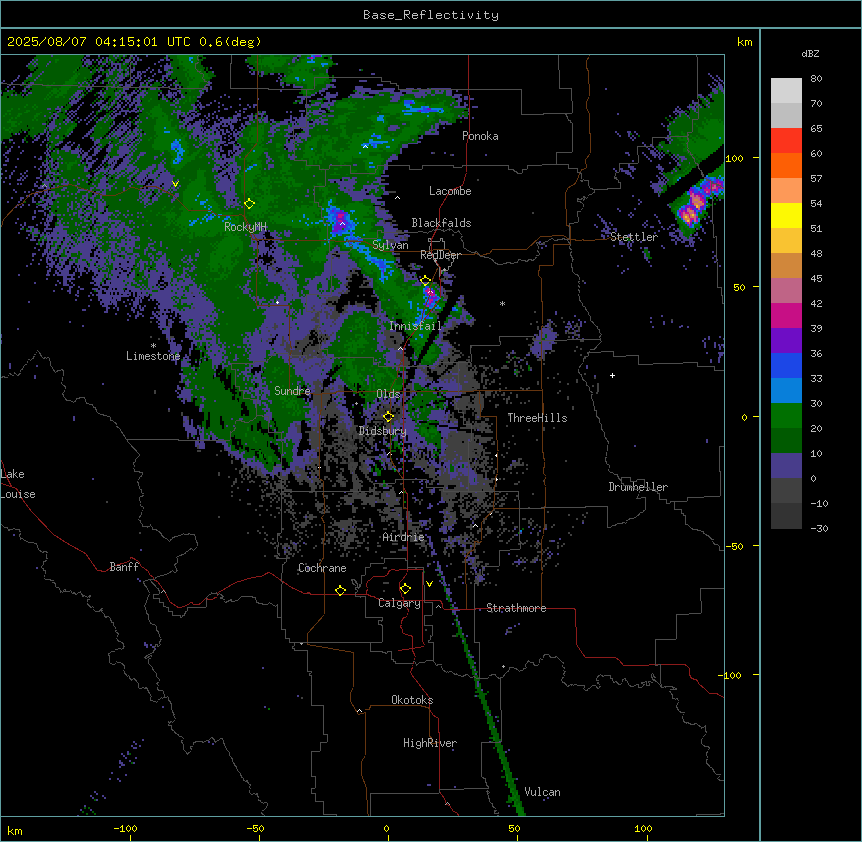Click the yellow diamond marker below Cochrane
The width and height of the screenshot is (862, 842).
340,590
